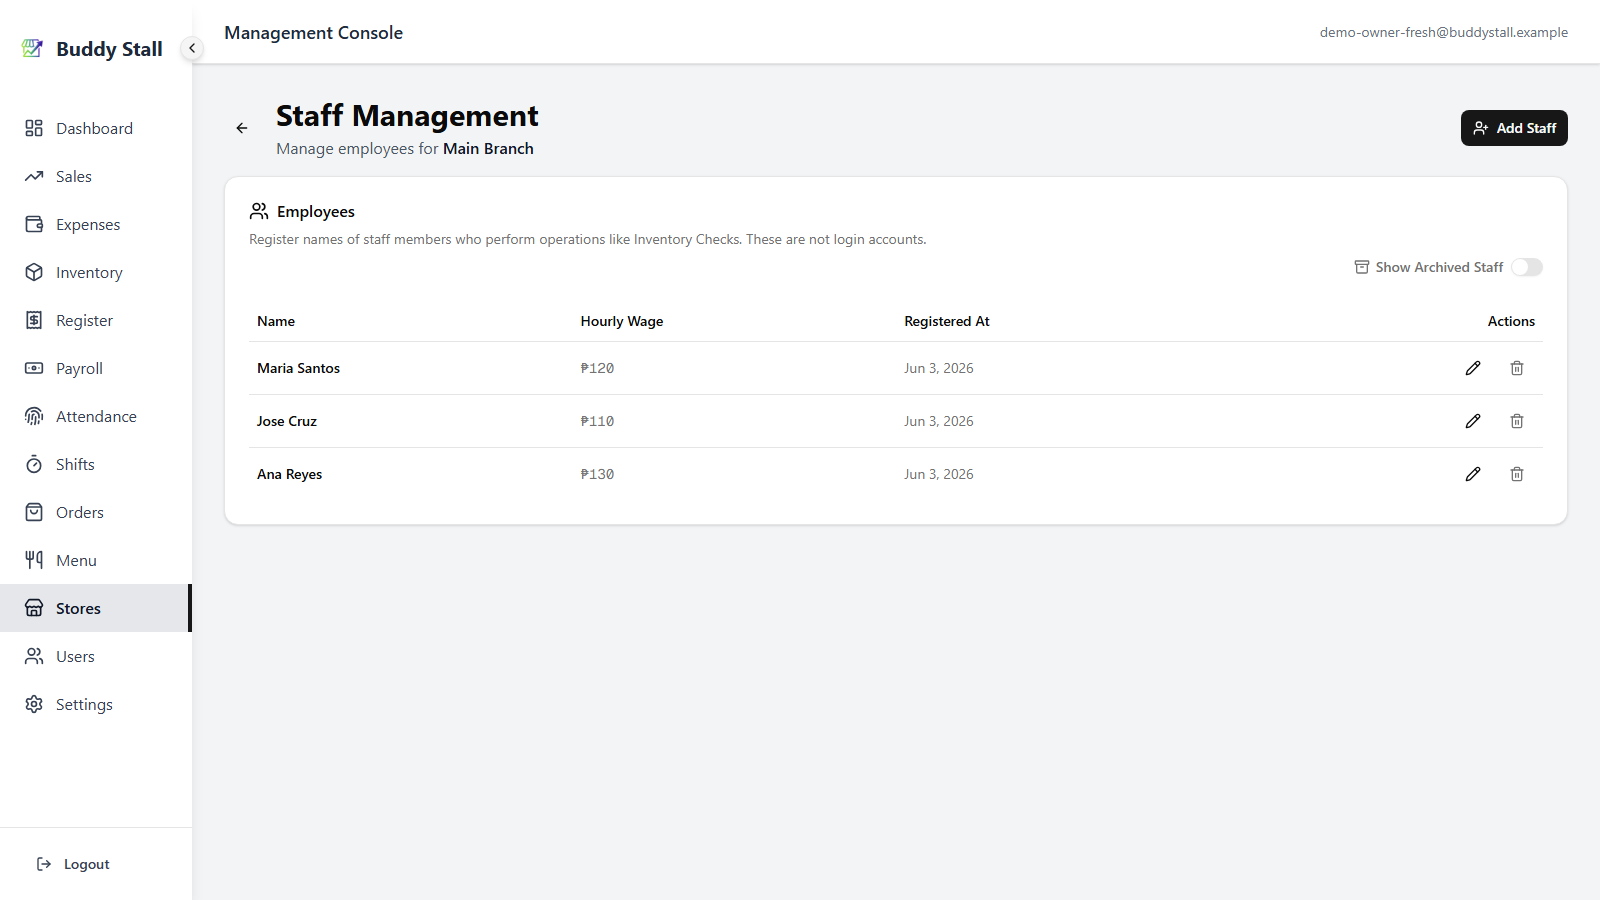This screenshot has height=900, width=1600.
Task: Delete Jose Cruz with the trash icon
Action: (1517, 421)
